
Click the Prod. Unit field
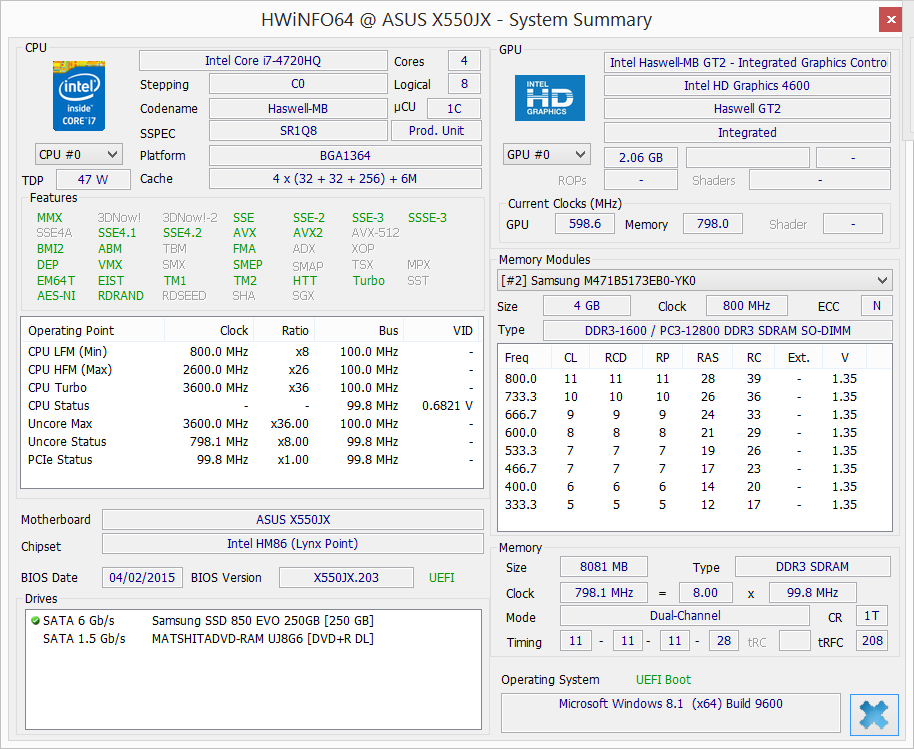(436, 131)
